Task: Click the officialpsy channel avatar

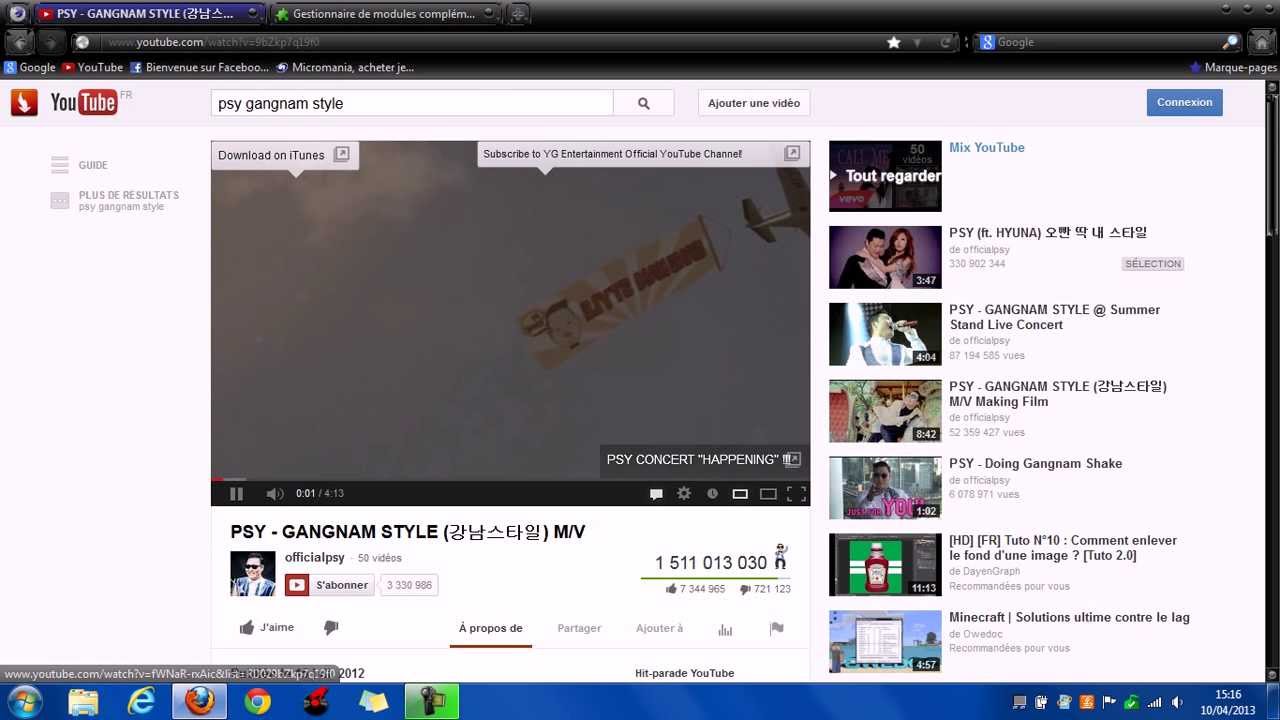Action: [253, 573]
